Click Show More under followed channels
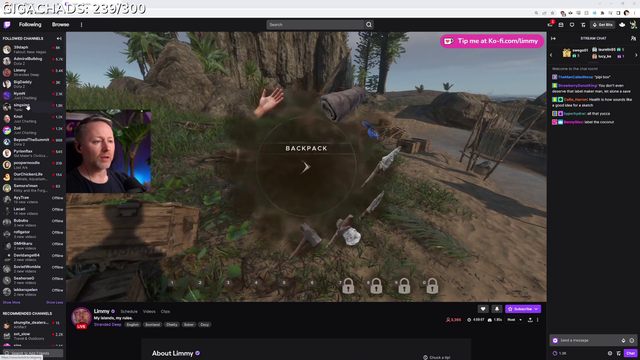 point(11,302)
